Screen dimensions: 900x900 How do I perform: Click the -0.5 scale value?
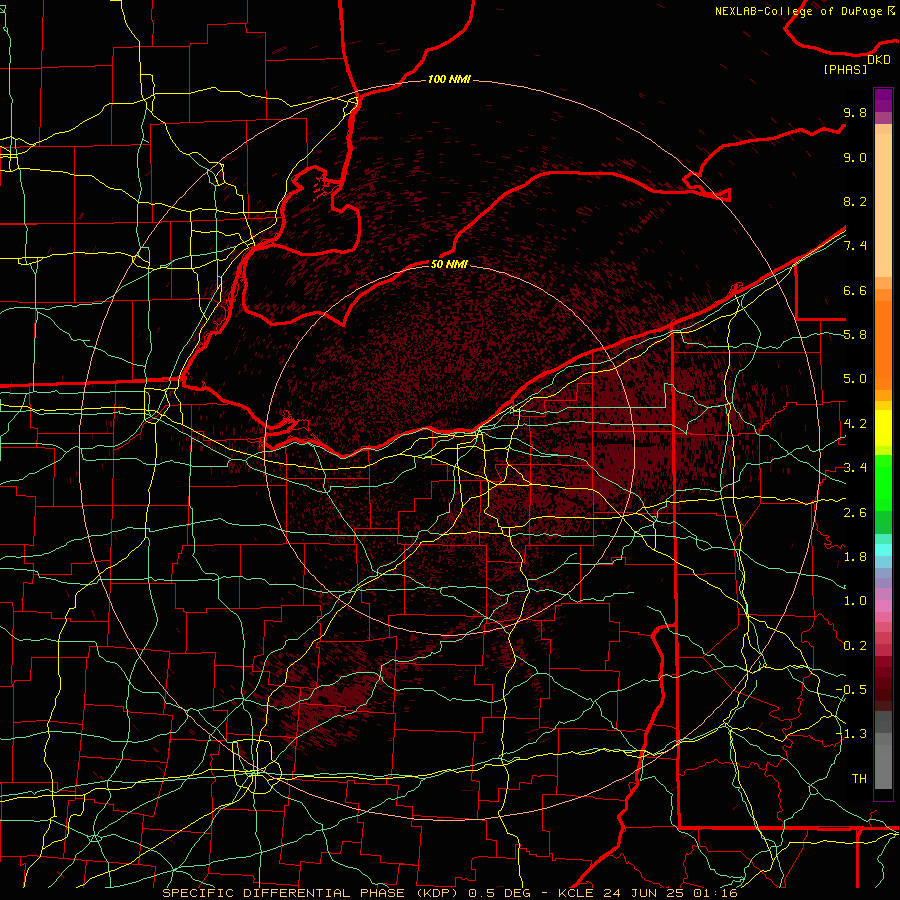(x=851, y=690)
